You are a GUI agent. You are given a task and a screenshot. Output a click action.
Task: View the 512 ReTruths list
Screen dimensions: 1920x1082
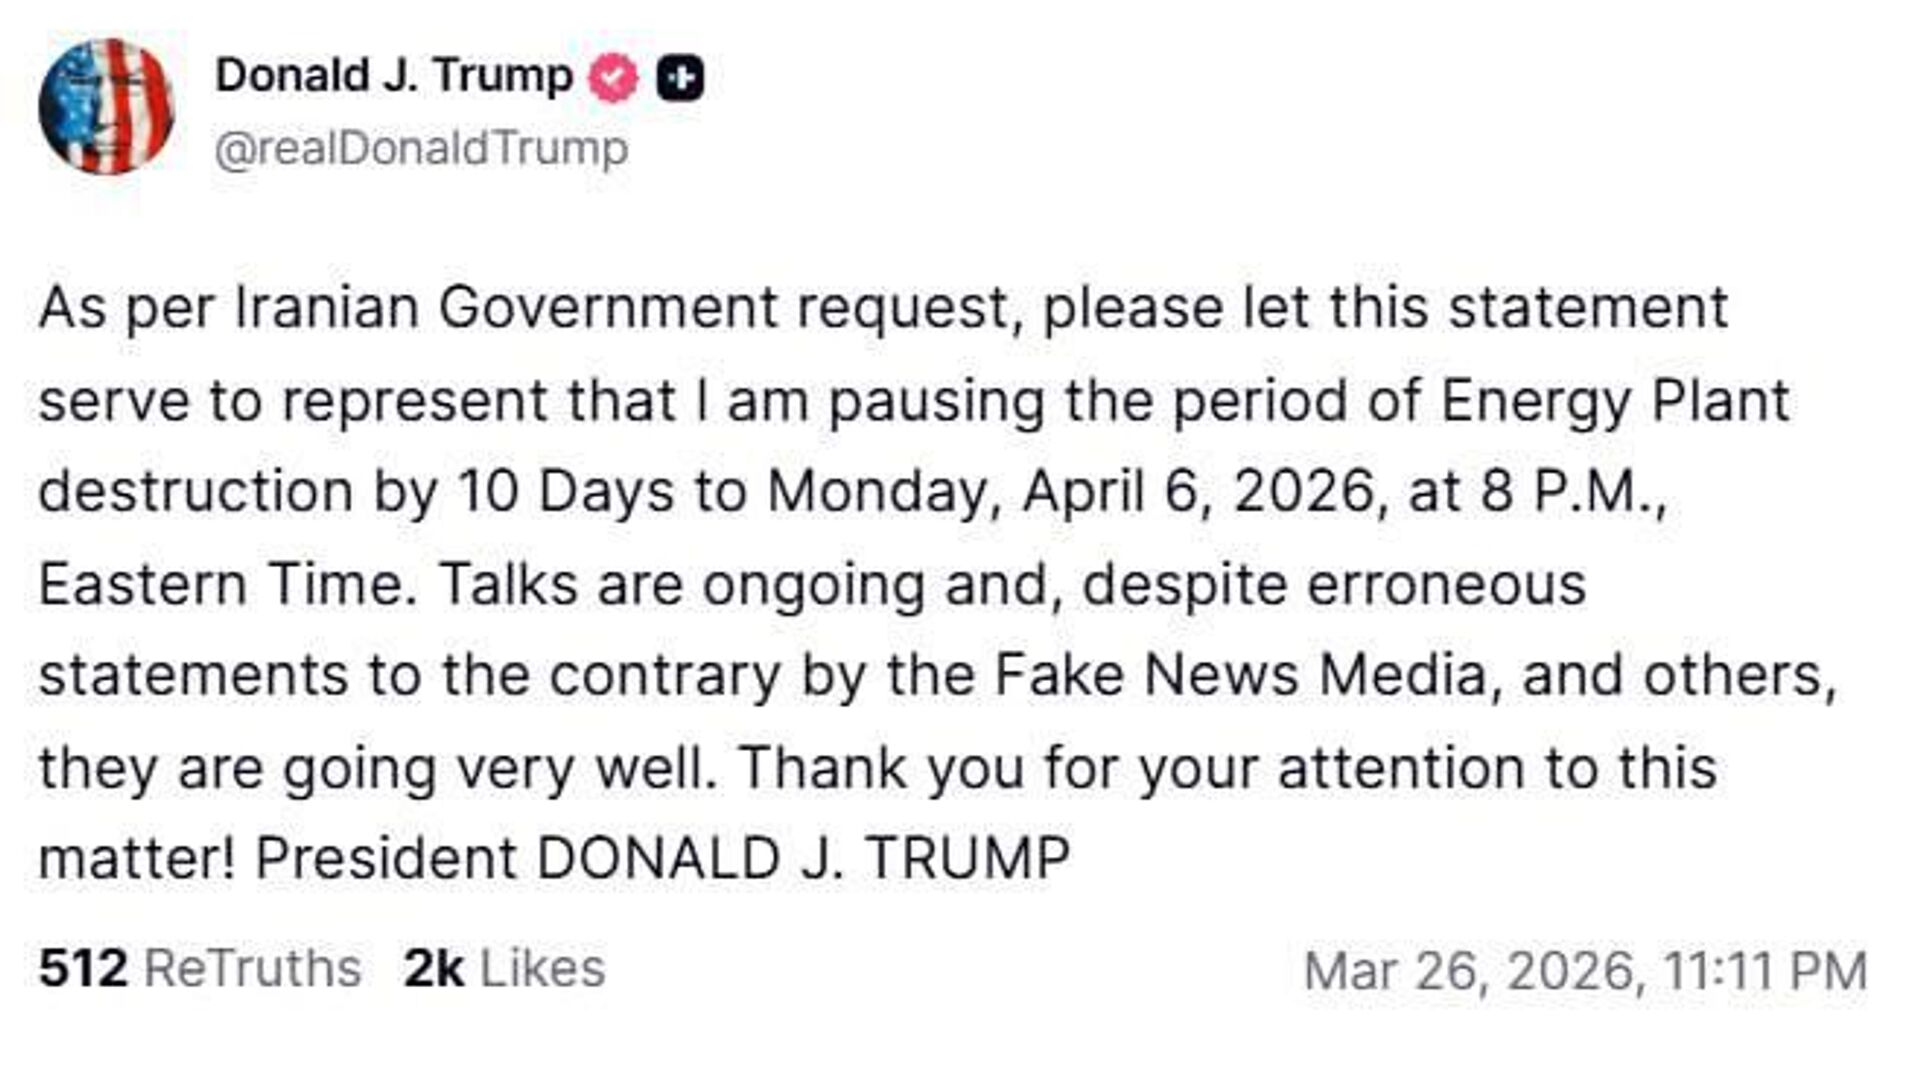point(200,968)
